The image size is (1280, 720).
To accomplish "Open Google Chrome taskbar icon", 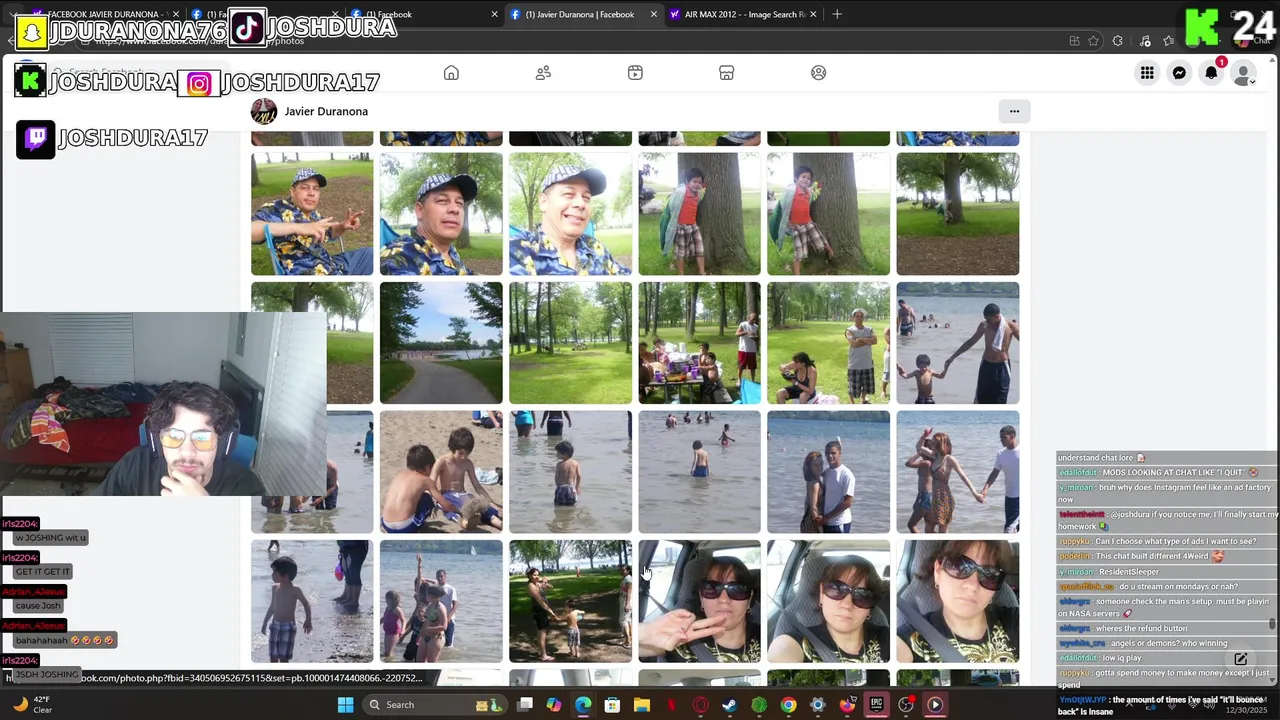I will tap(789, 704).
